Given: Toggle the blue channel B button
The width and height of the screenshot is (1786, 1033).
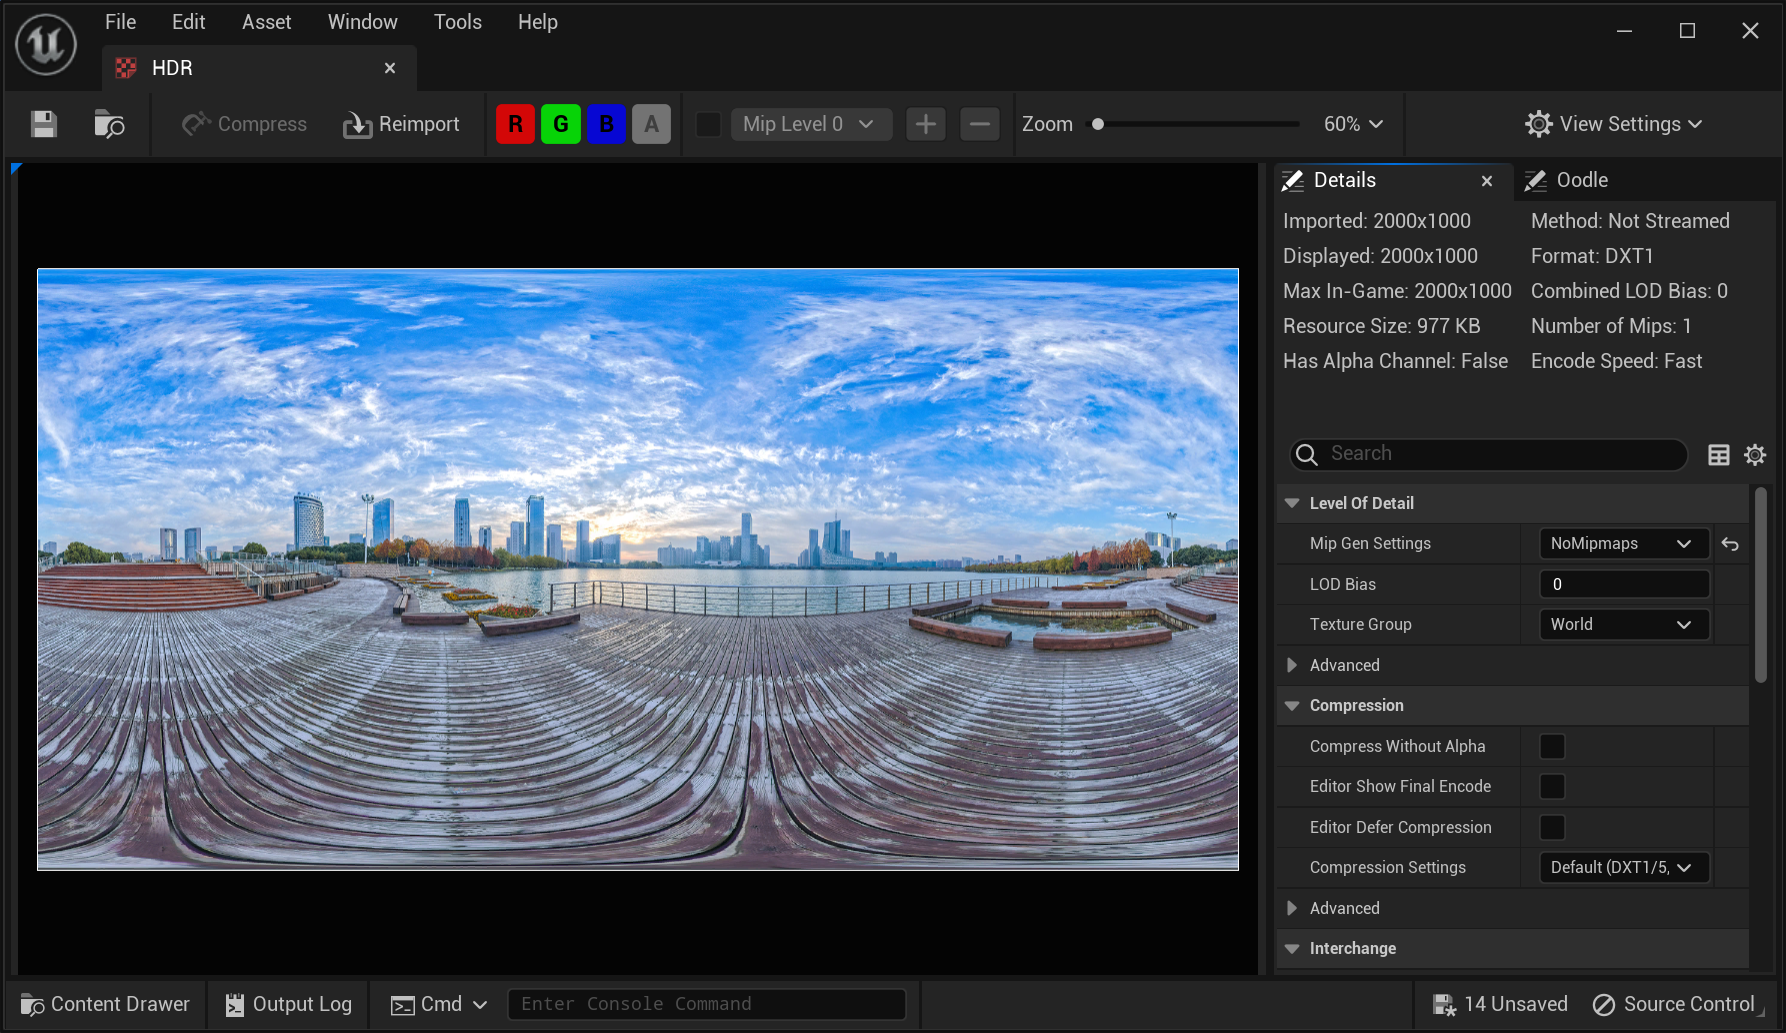Looking at the screenshot, I should click(x=606, y=124).
